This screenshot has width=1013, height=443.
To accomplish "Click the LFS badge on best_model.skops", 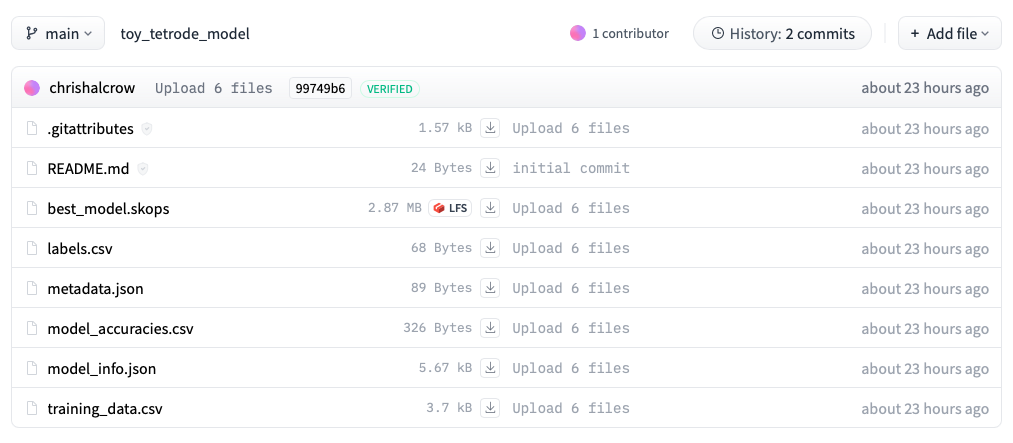I will 450,208.
